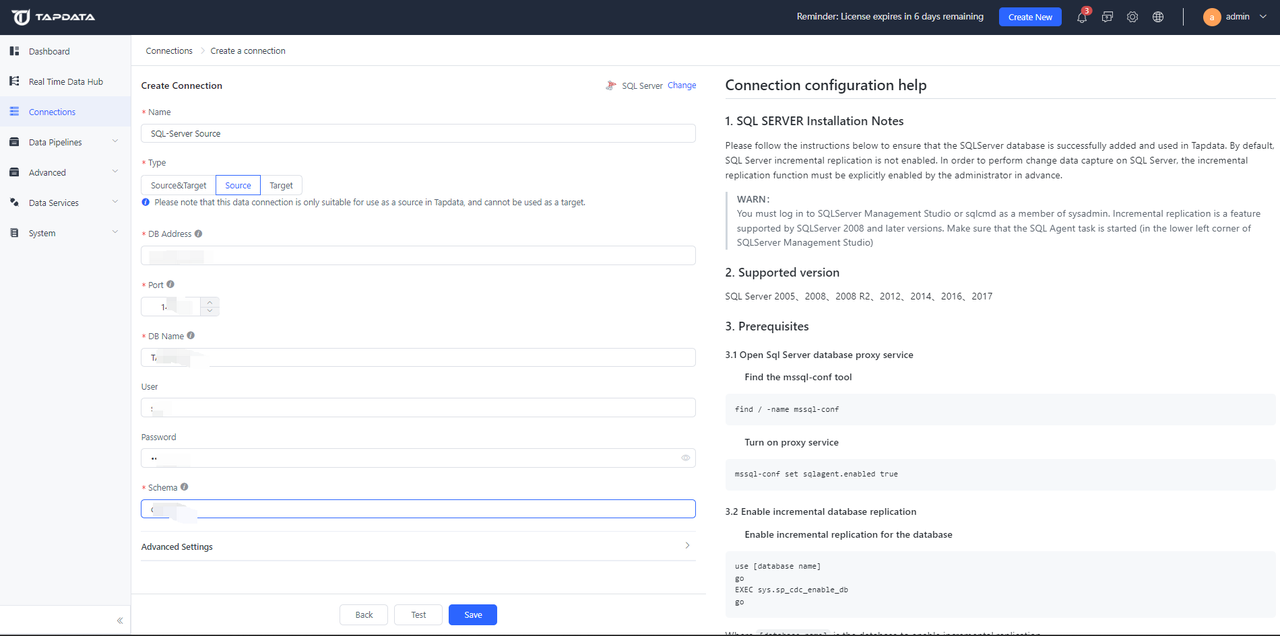Expand the Advanced Settings section
The width and height of the screenshot is (1280, 636).
[418, 546]
